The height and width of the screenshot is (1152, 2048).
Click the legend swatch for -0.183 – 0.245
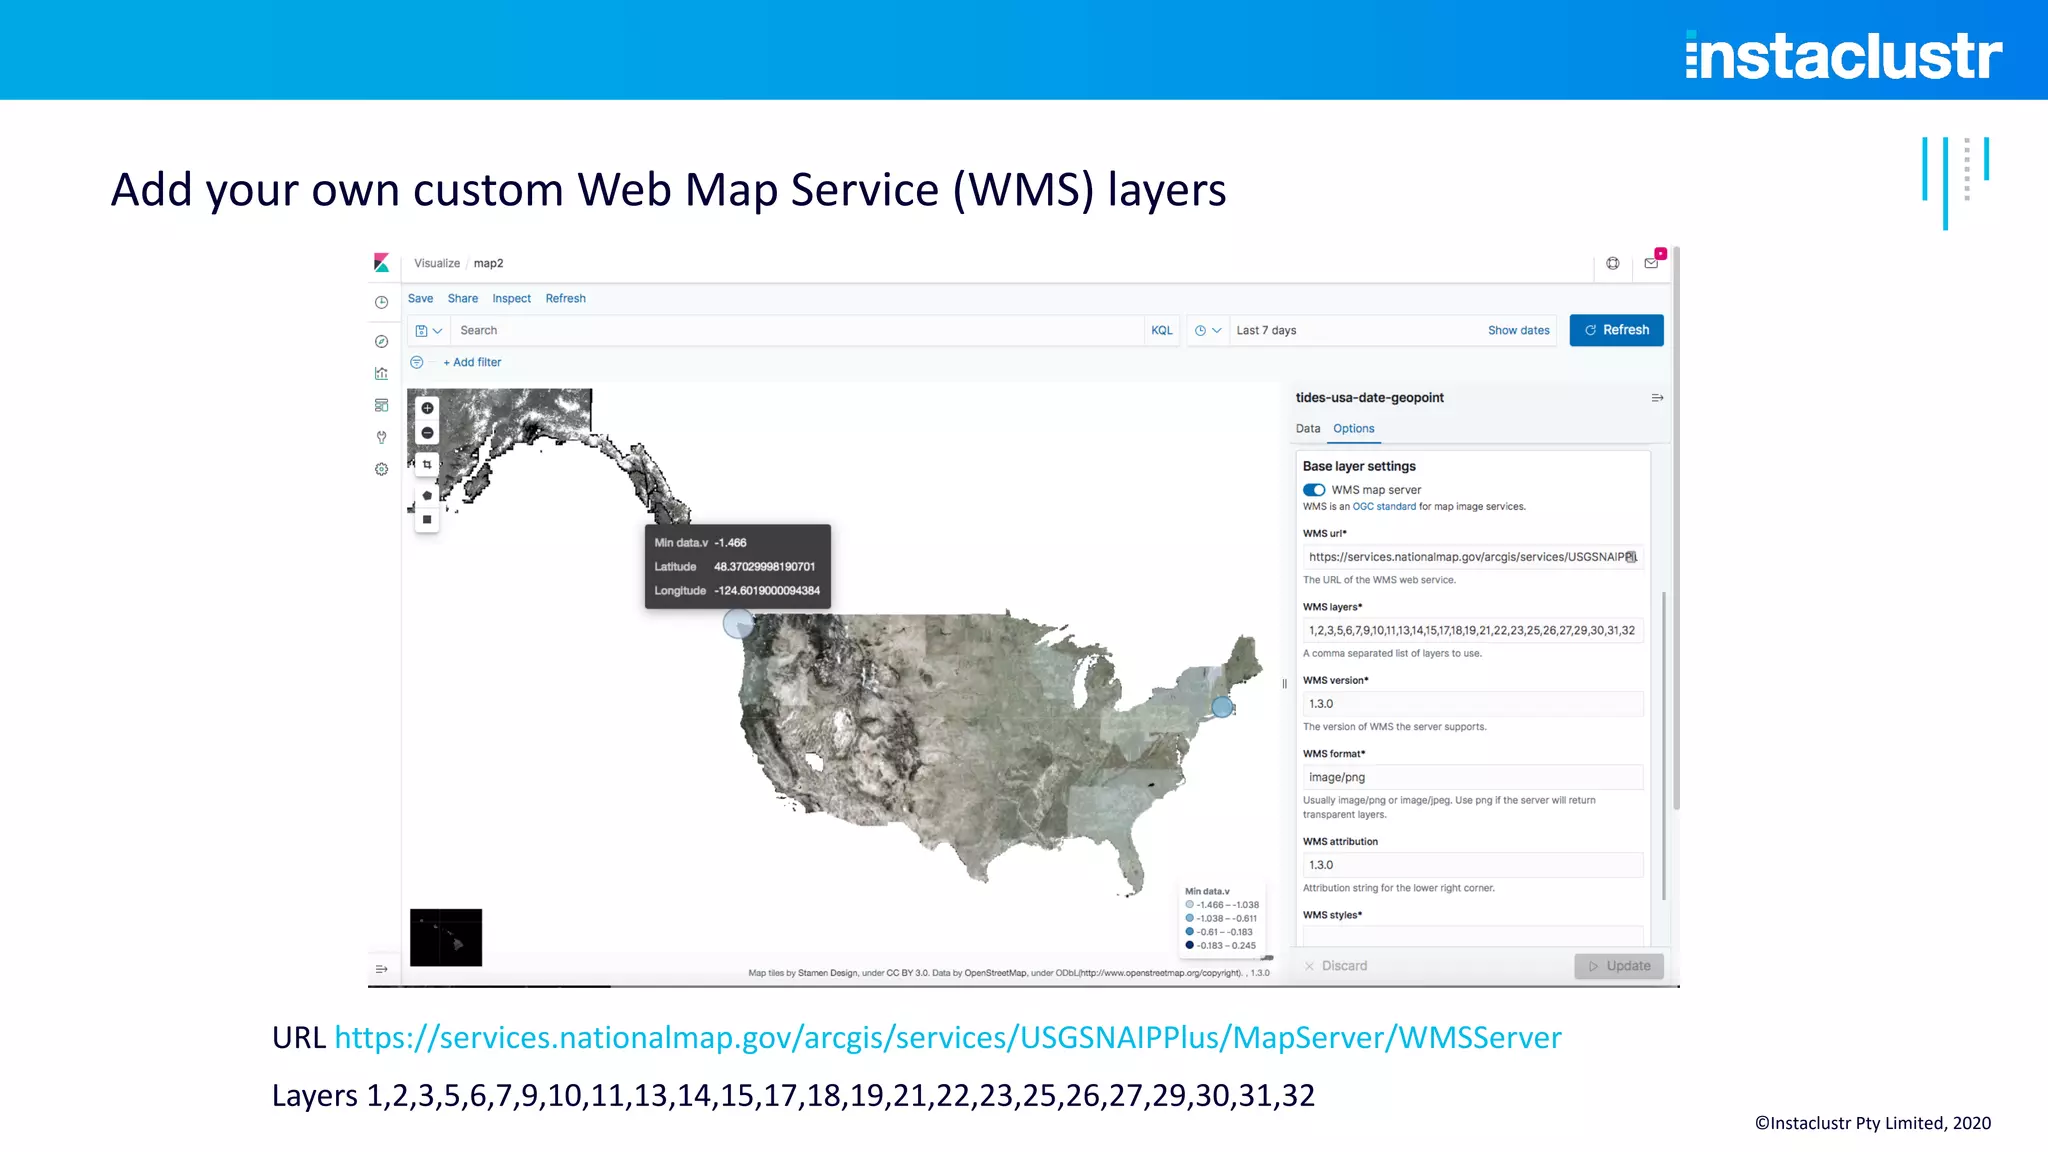1189,945
